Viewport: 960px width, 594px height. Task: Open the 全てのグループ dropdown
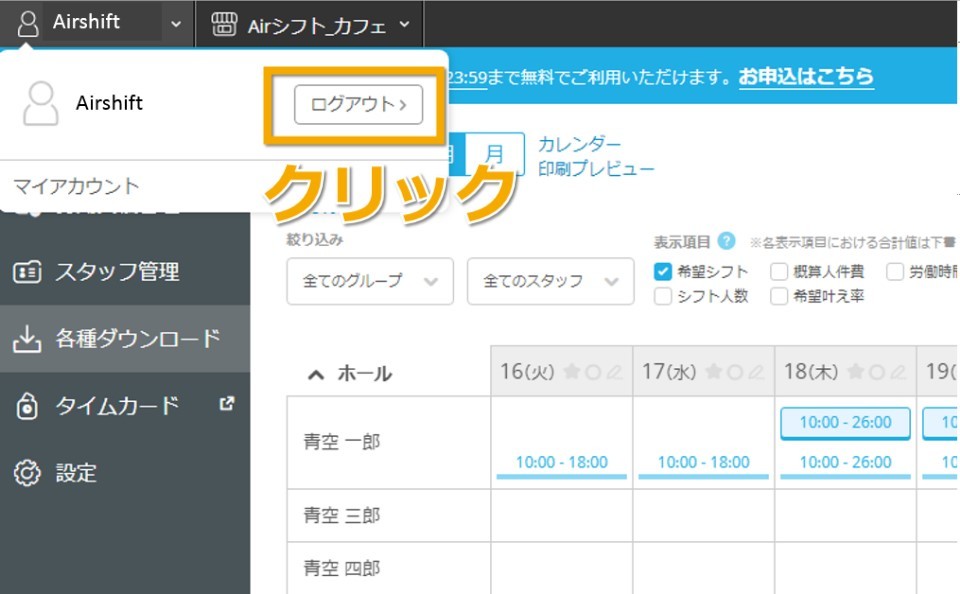(369, 282)
